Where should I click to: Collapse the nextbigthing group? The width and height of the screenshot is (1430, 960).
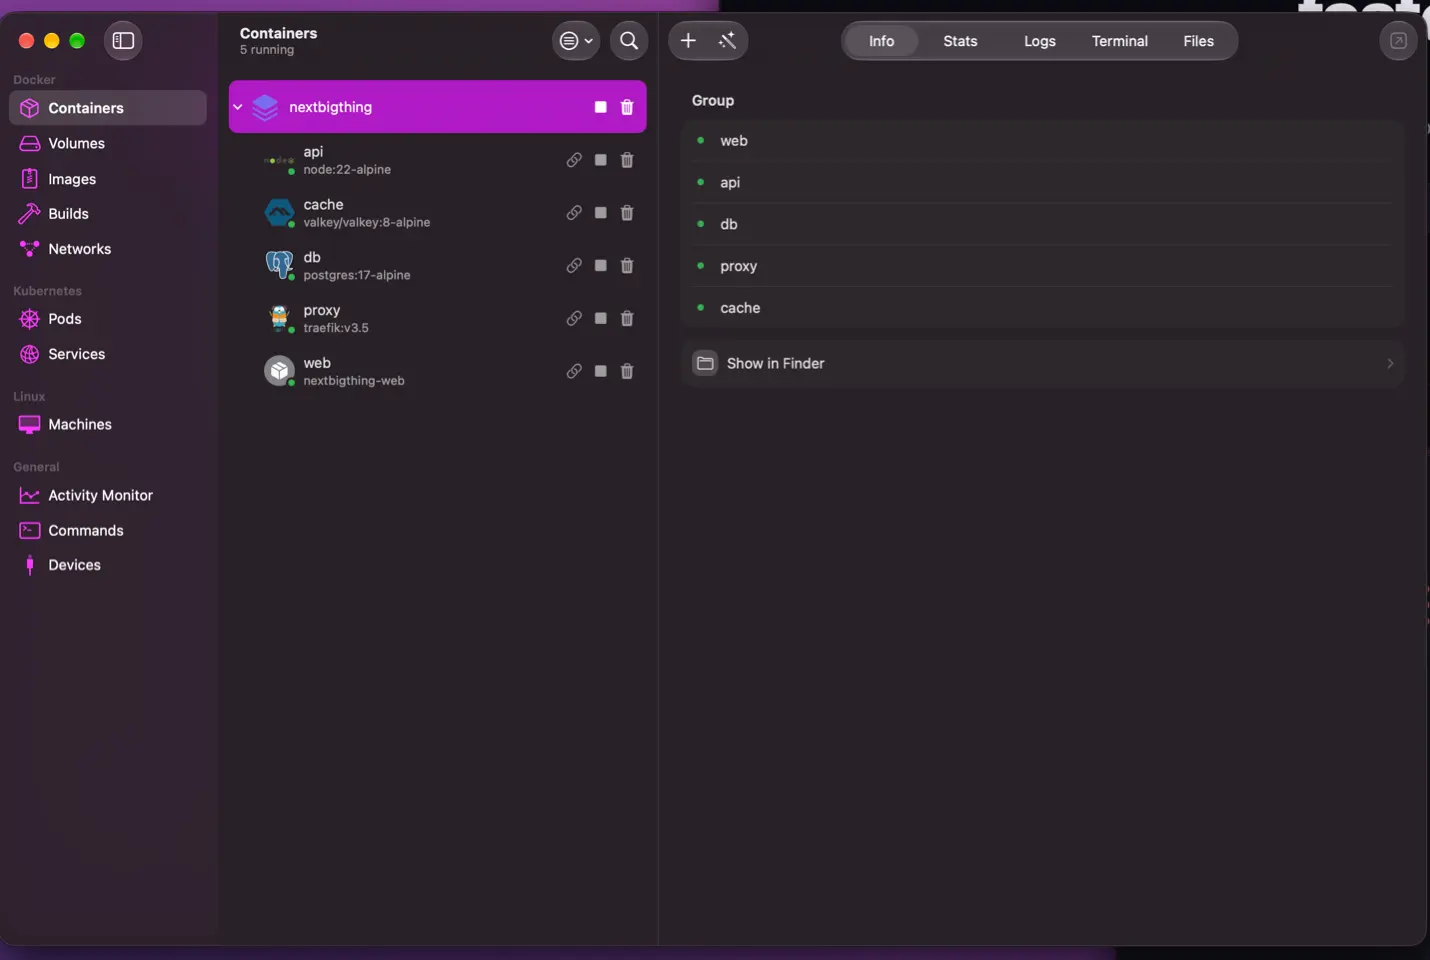238,107
